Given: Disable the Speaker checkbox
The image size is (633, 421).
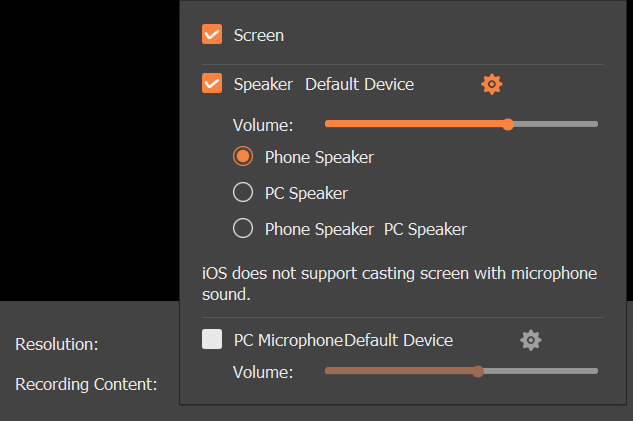Looking at the screenshot, I should [212, 84].
